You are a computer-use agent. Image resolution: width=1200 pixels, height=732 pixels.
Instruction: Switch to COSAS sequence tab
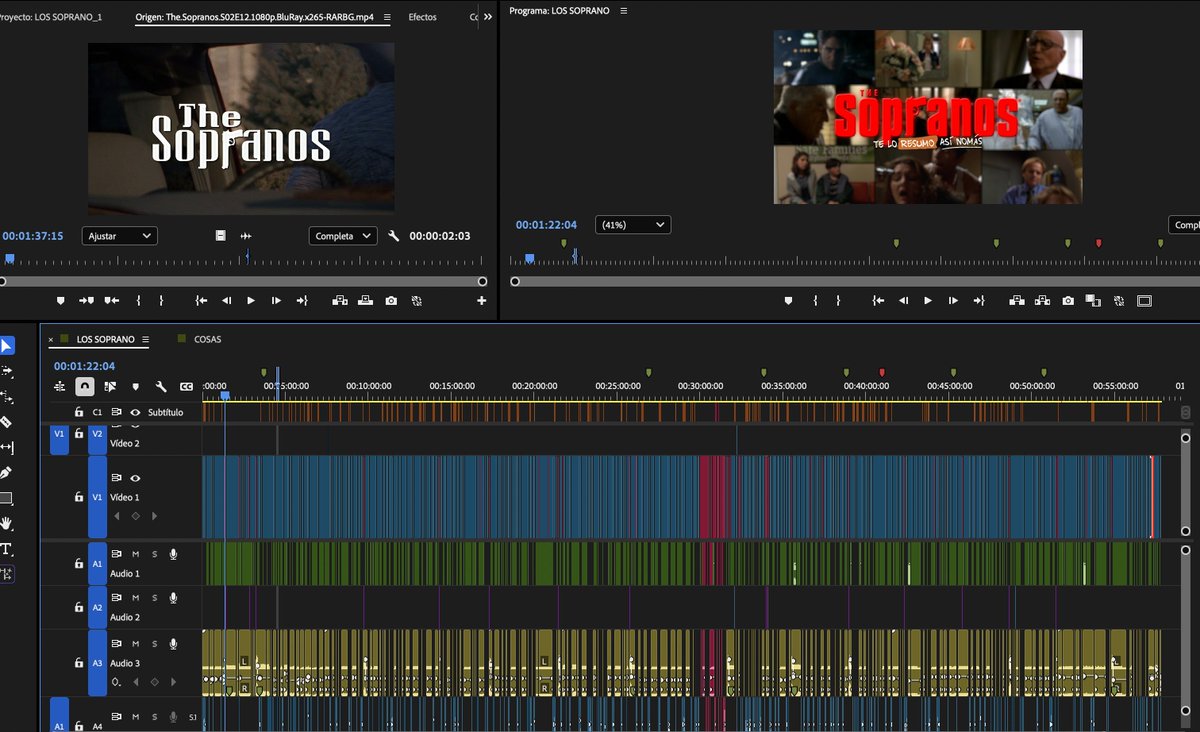click(208, 339)
